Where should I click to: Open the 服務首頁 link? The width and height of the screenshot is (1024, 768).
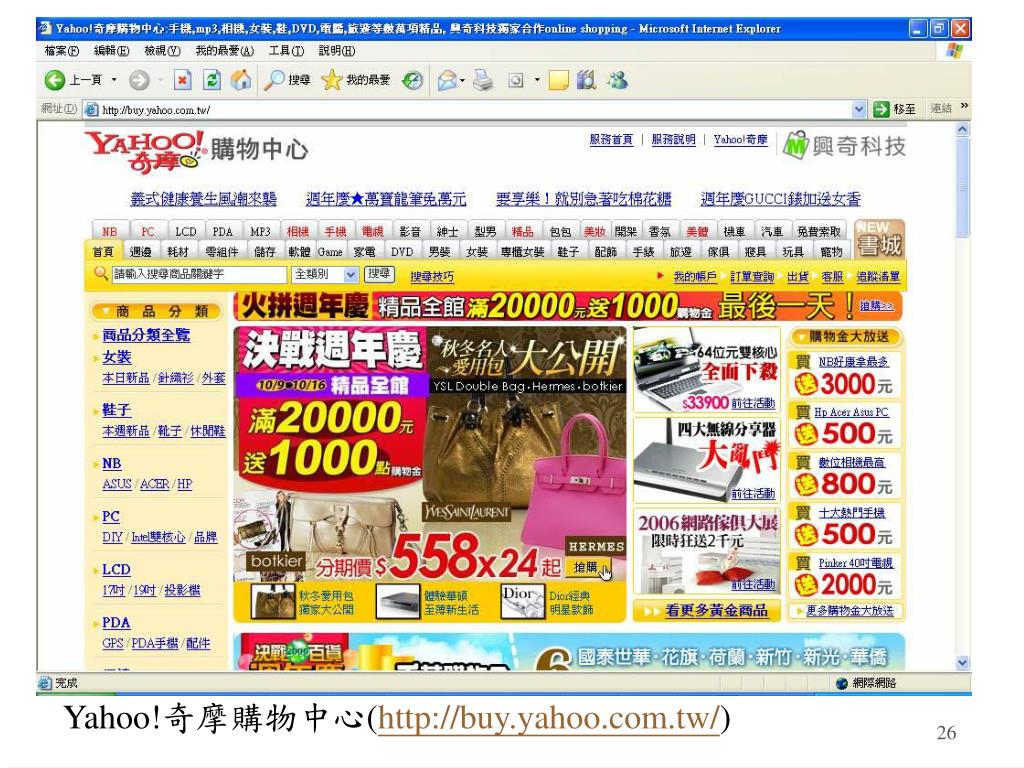point(611,139)
